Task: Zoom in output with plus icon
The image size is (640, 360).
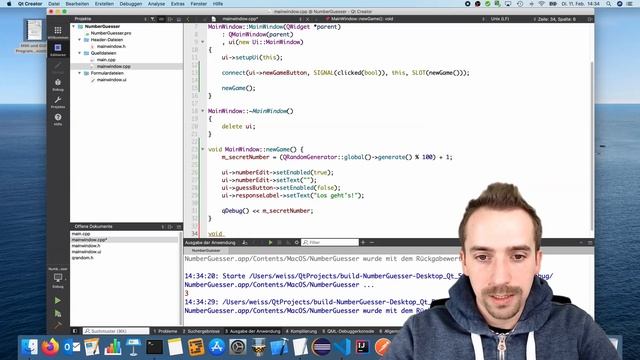Action: pyautogui.click(x=363, y=242)
